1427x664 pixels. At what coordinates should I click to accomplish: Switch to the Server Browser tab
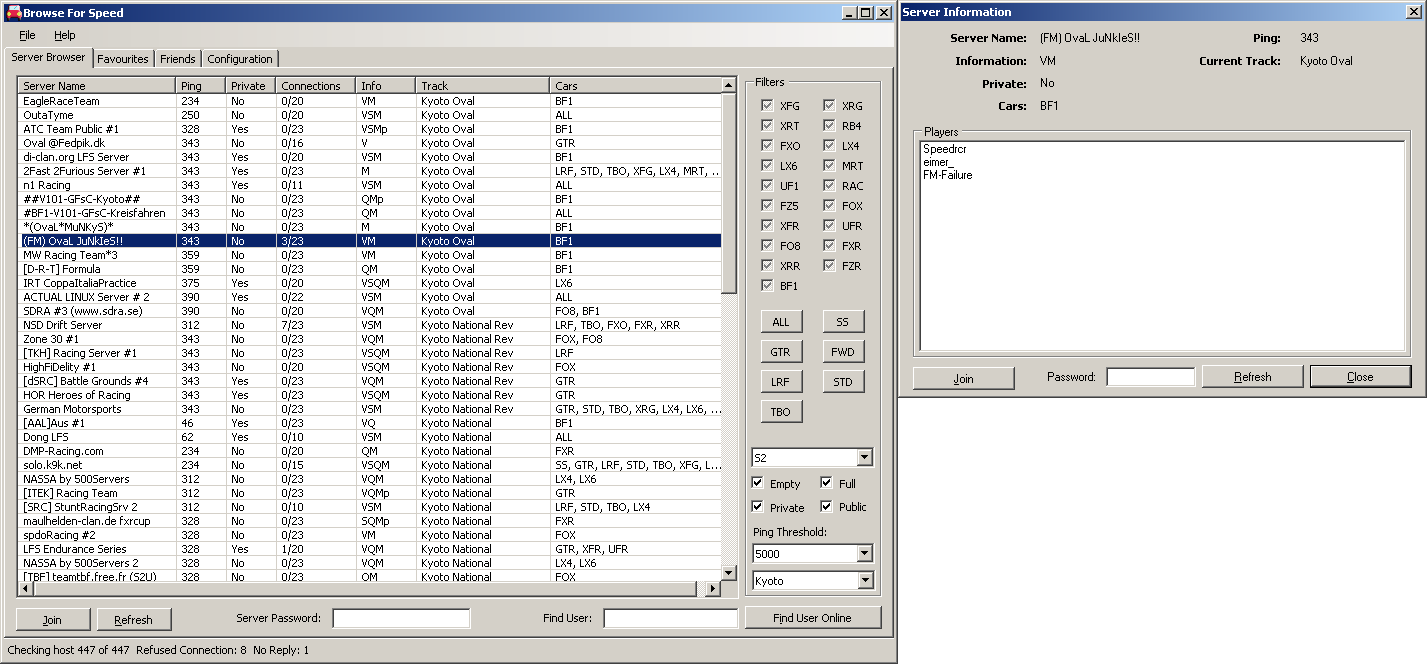48,57
